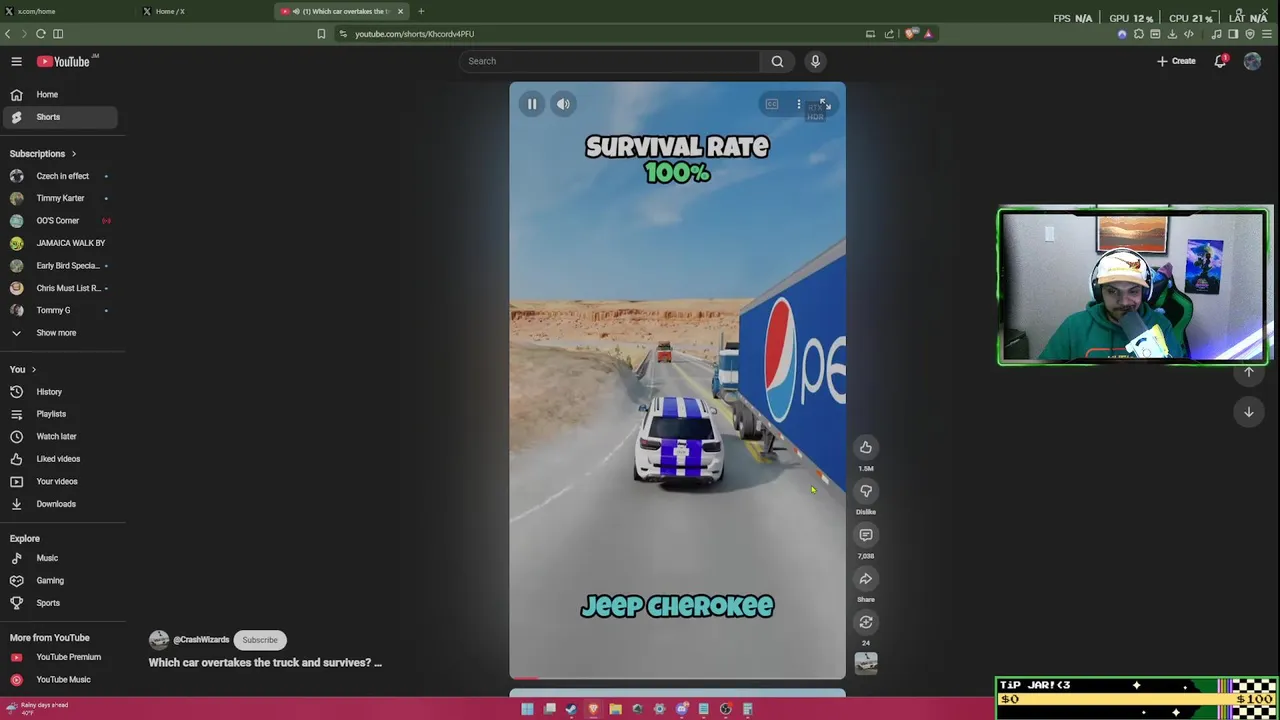Expand the Subscriptions section chevron
This screenshot has width=1280, height=720.
pos(73,154)
